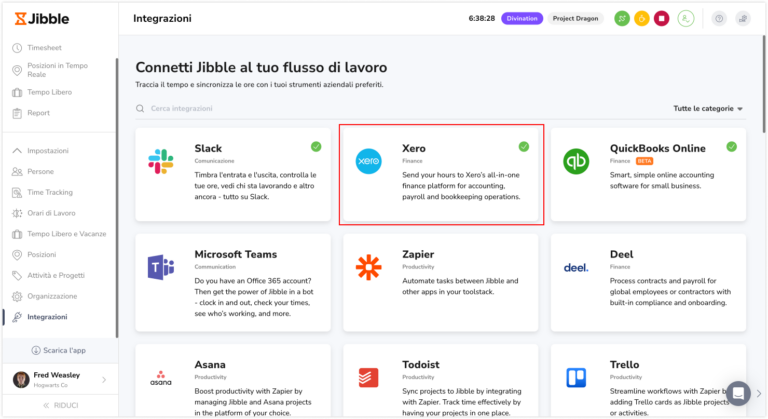
Task: Open the help question mark icon
Action: coord(719,19)
